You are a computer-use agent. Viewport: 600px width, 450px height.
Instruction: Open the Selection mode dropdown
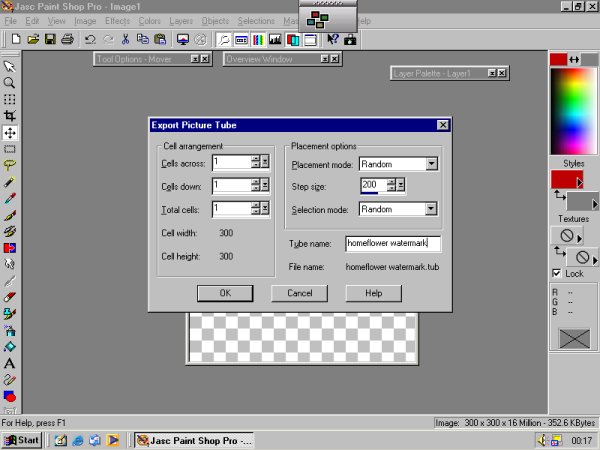tap(431, 209)
